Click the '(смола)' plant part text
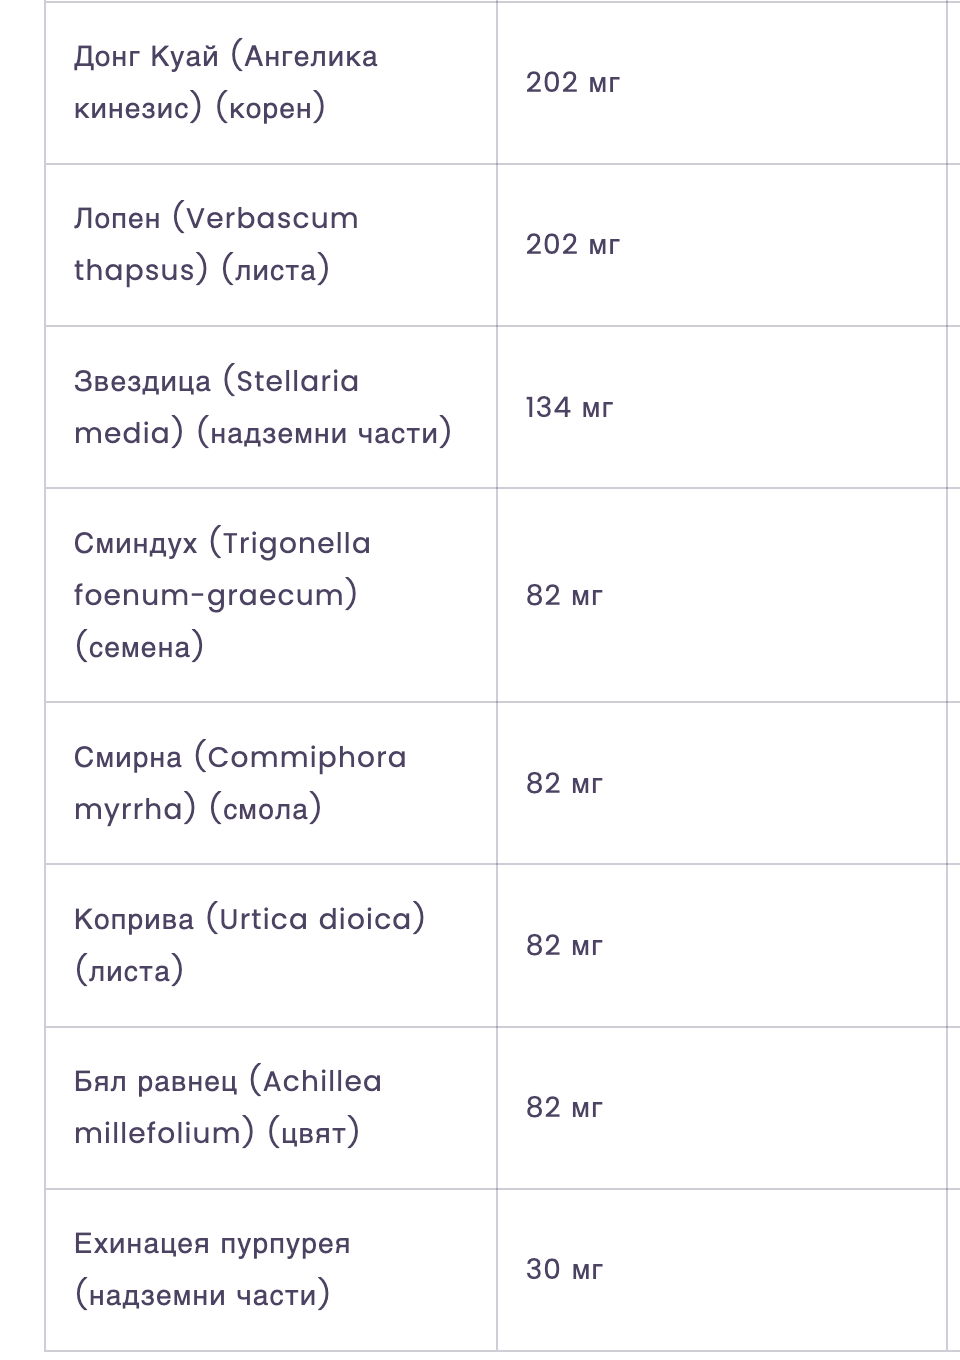The image size is (960, 1360). click(x=266, y=809)
